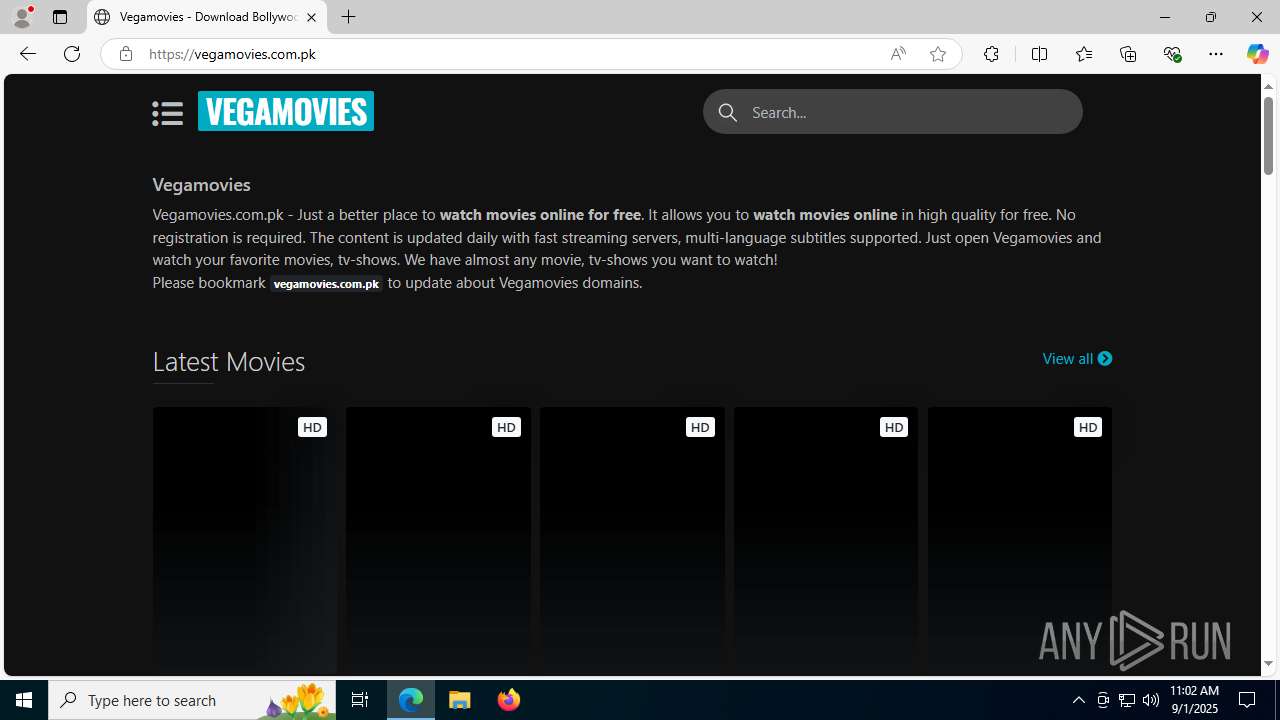Open the View all link

coord(1077,358)
